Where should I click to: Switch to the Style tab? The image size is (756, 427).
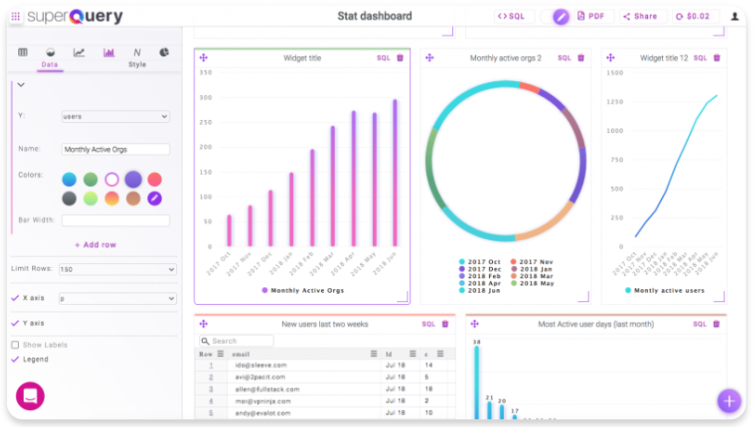(137, 65)
